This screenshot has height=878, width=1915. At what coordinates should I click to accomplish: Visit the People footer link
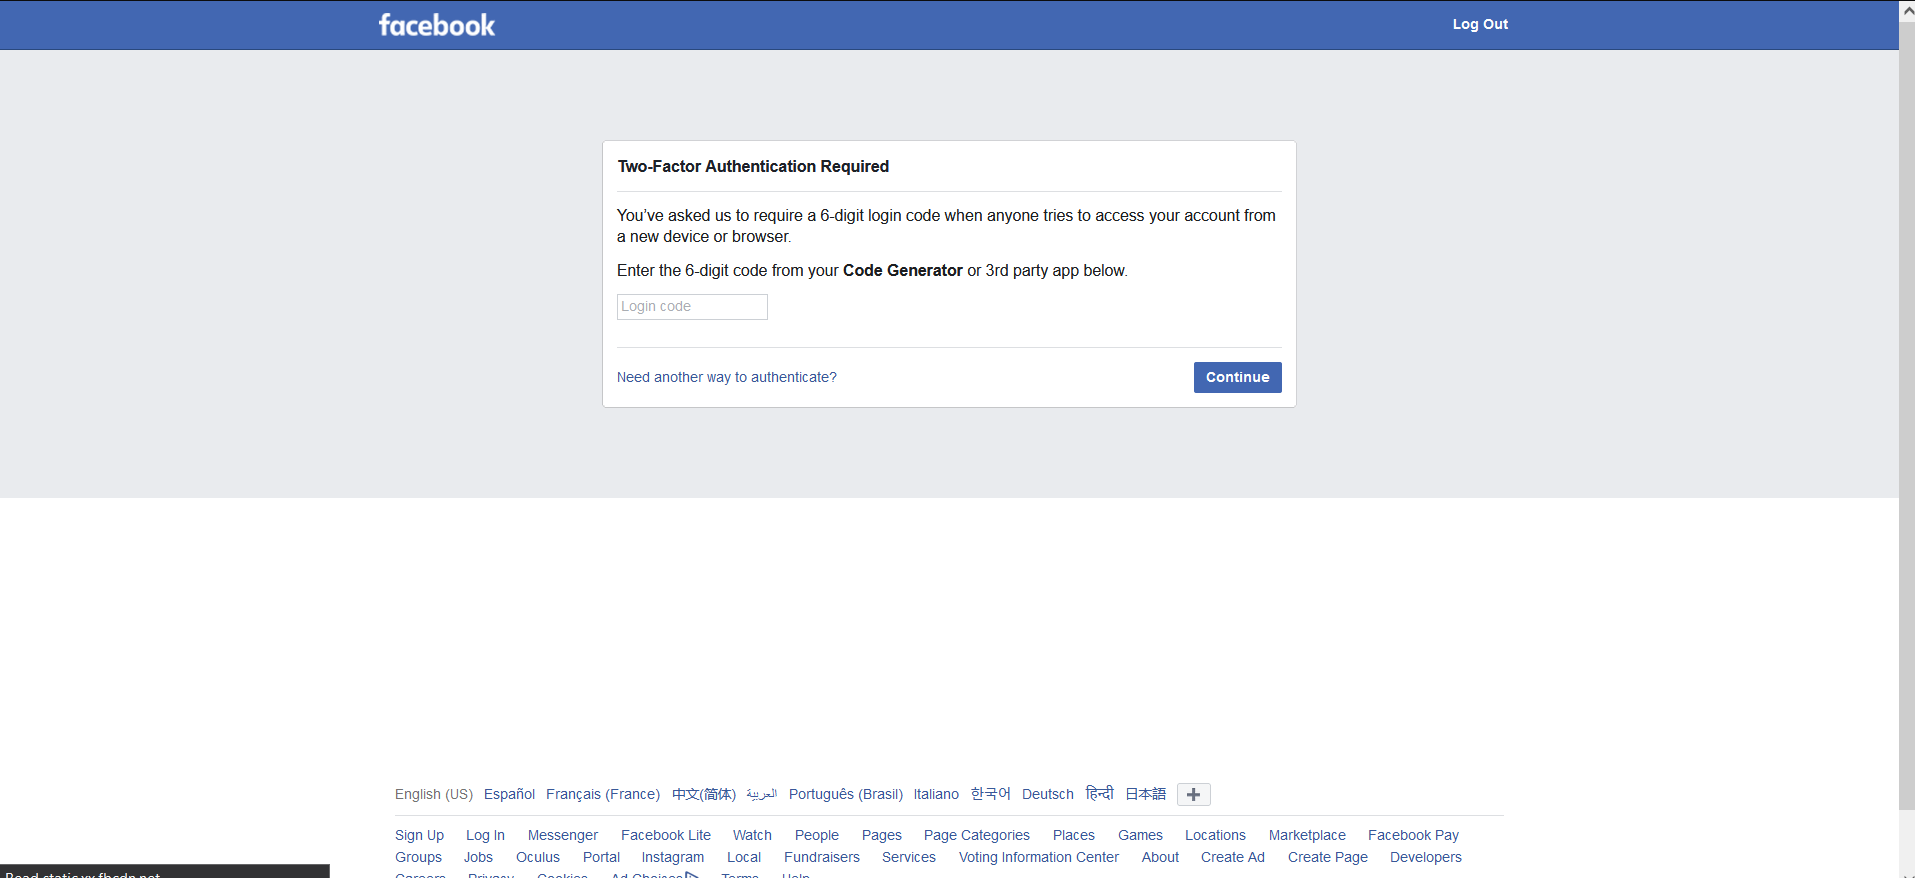[x=817, y=835]
